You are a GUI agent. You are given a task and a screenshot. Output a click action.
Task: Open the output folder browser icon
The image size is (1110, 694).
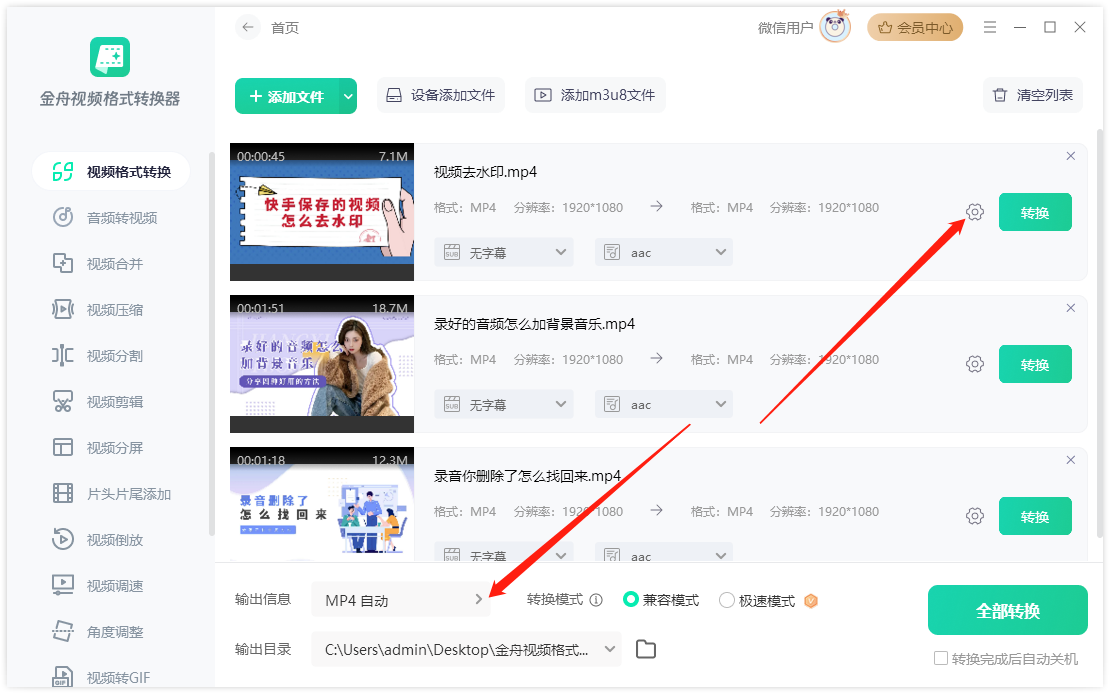645,648
